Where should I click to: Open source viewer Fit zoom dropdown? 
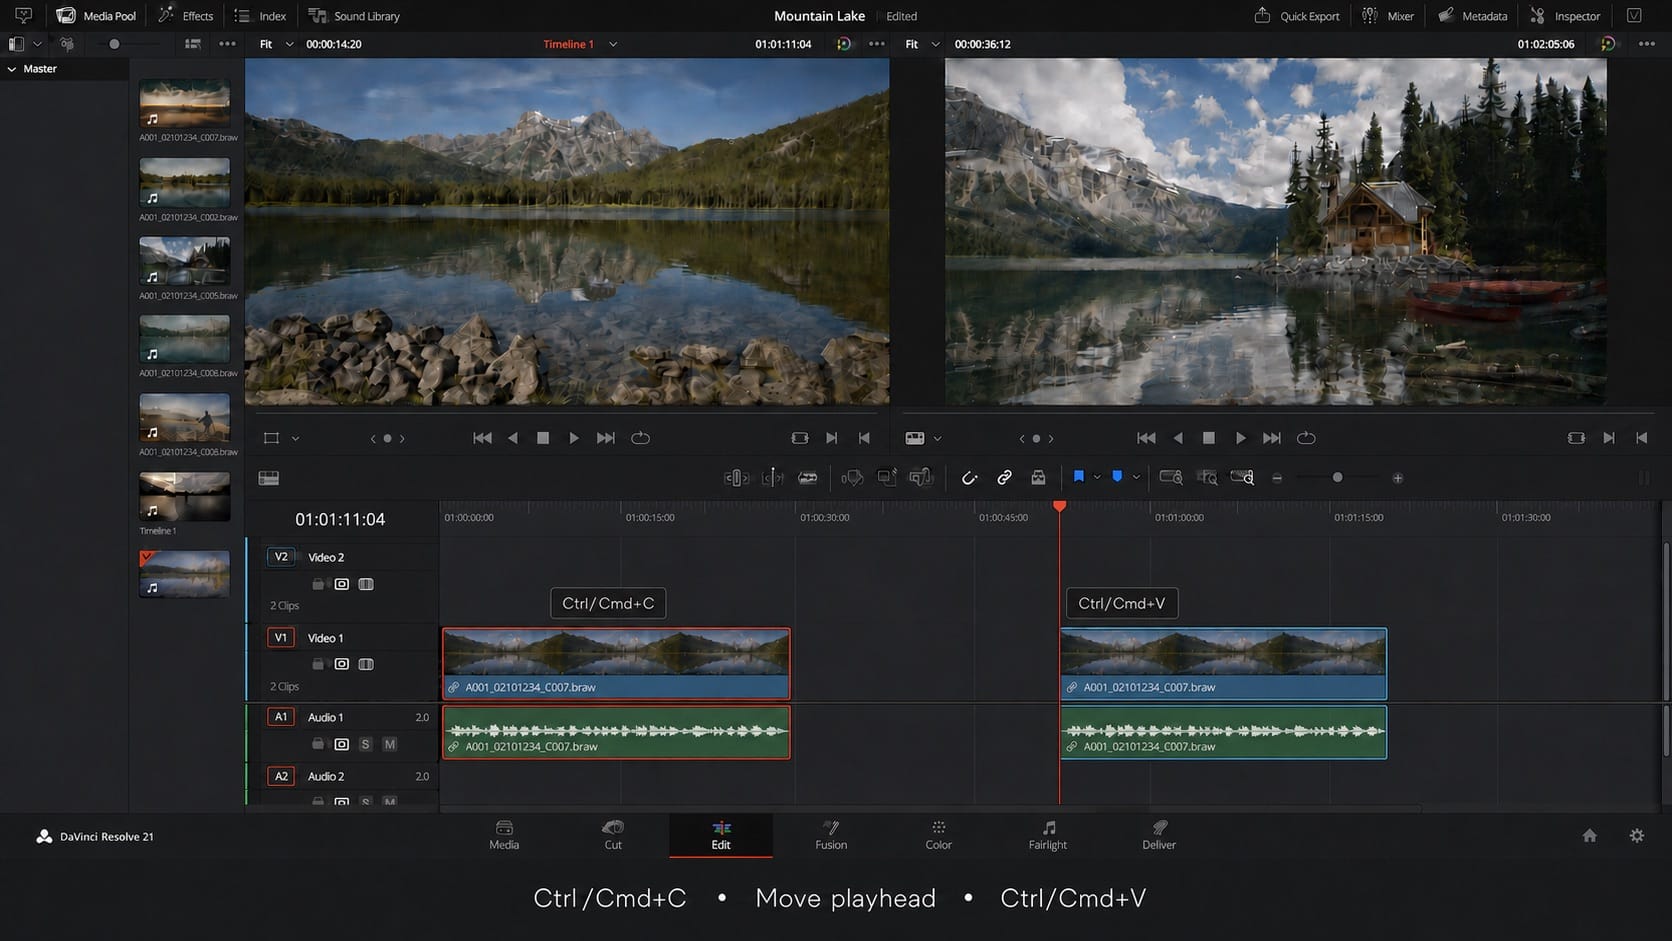tap(277, 44)
